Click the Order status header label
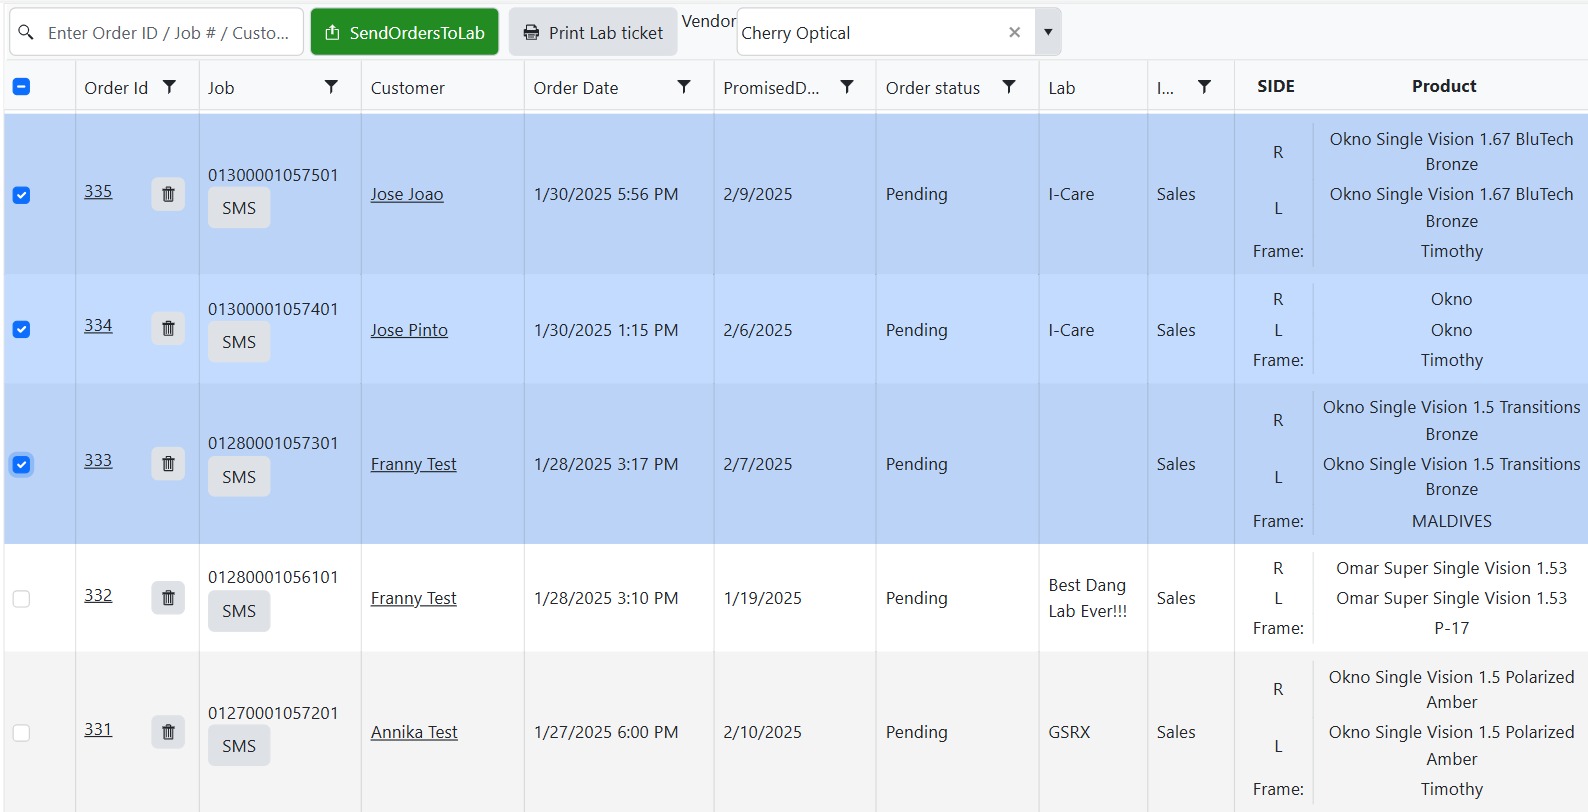This screenshot has width=1588, height=812. click(x=933, y=88)
